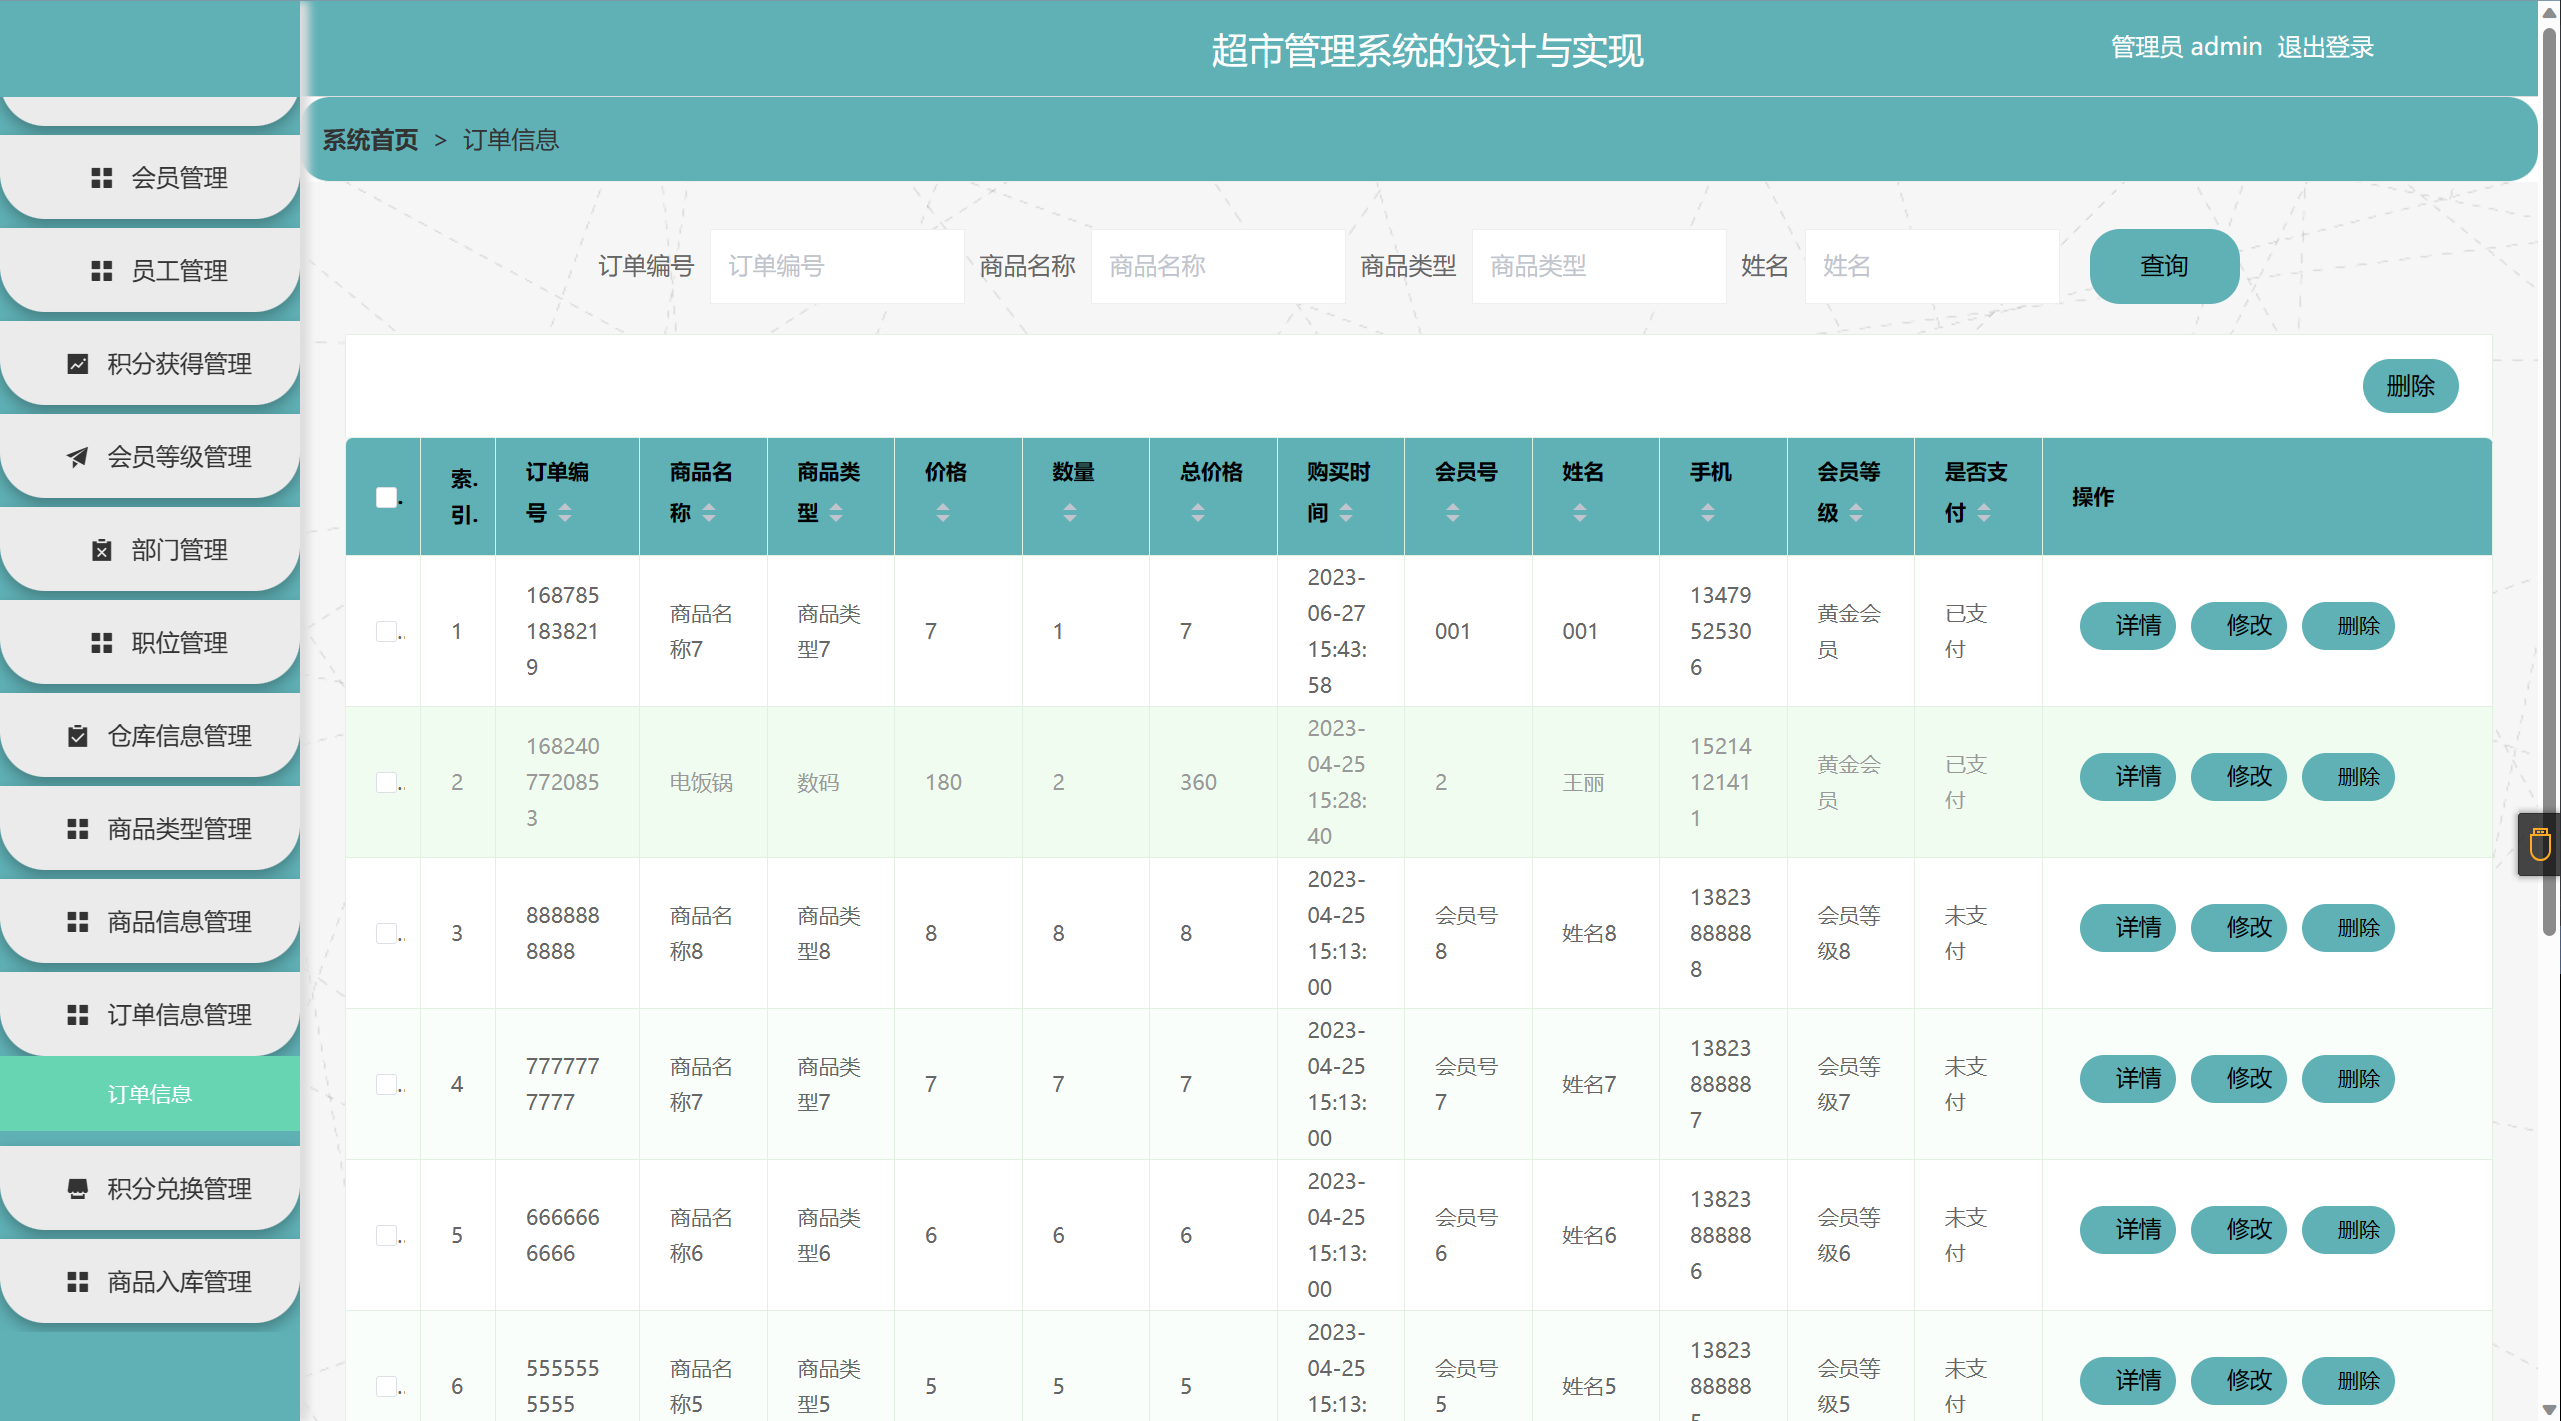Click the grid icon beside 员工管理
The height and width of the screenshot is (1421, 2561).
101,271
